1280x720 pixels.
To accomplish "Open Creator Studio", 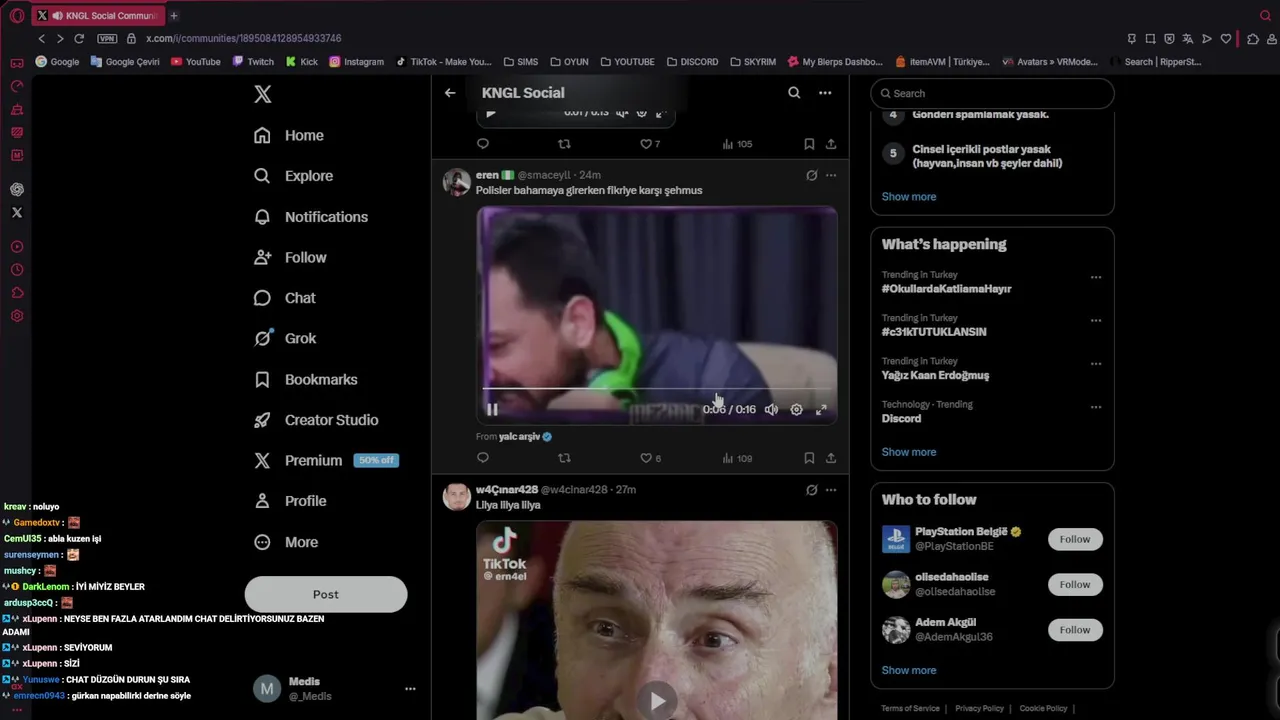I will point(316,420).
